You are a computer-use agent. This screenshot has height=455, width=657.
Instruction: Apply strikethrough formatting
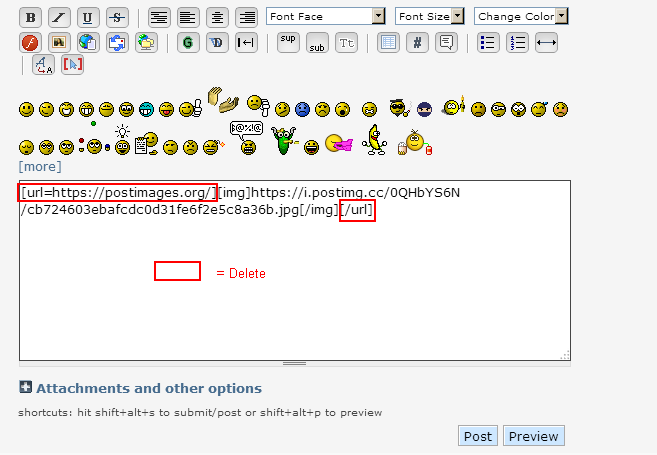[117, 17]
